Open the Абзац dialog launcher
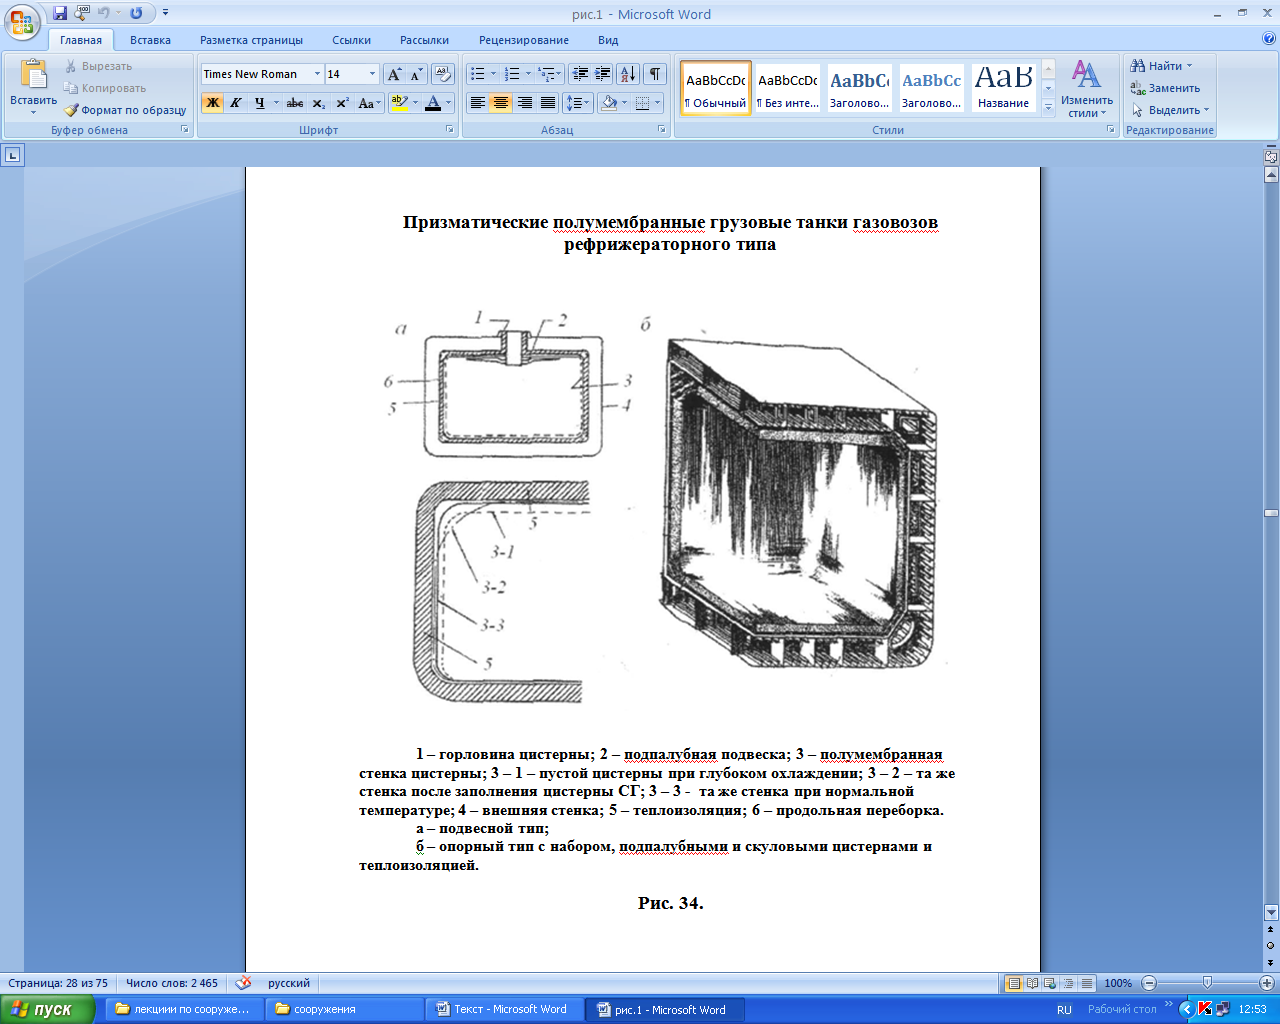Screen dimensions: 1280x1024 click(662, 130)
